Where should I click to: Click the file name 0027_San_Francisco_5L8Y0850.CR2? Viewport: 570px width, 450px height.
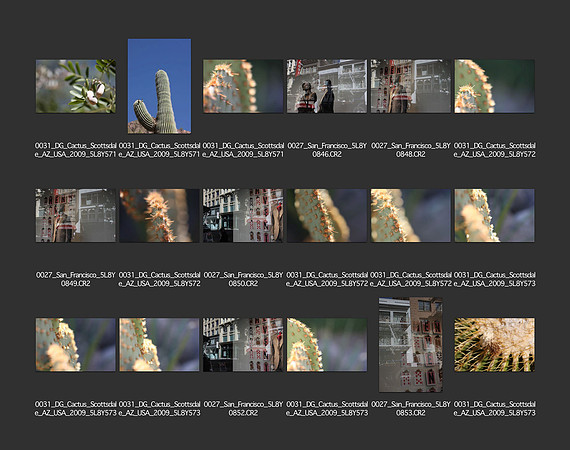tap(243, 279)
